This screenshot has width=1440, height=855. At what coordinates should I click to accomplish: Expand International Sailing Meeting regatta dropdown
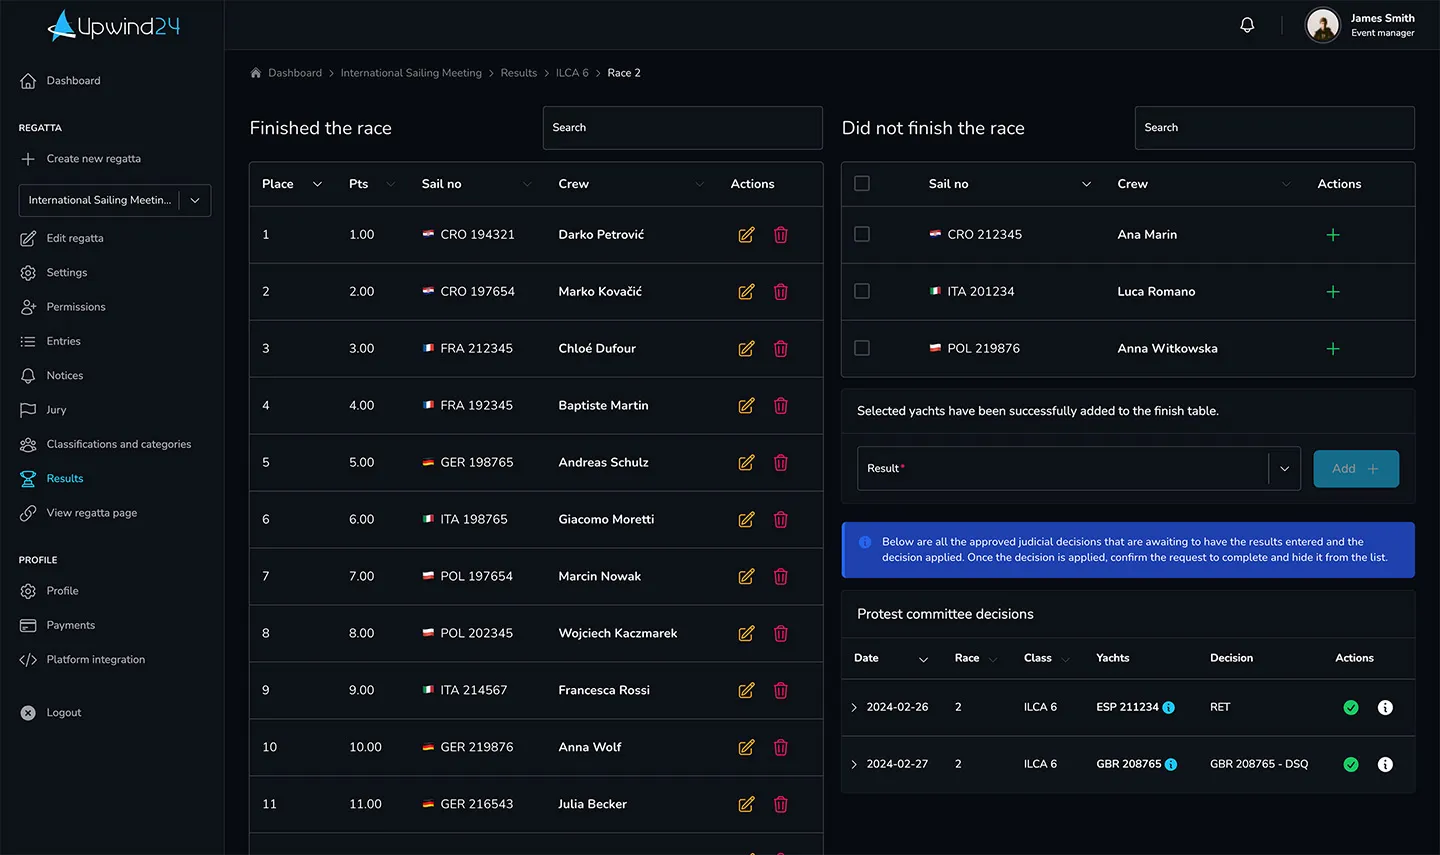tap(195, 200)
